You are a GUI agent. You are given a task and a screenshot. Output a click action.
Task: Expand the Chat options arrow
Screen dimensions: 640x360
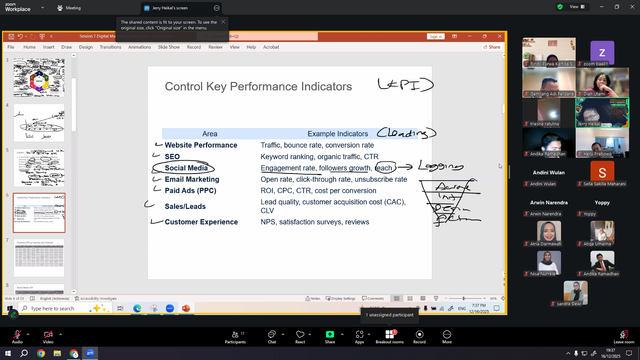tap(282, 334)
